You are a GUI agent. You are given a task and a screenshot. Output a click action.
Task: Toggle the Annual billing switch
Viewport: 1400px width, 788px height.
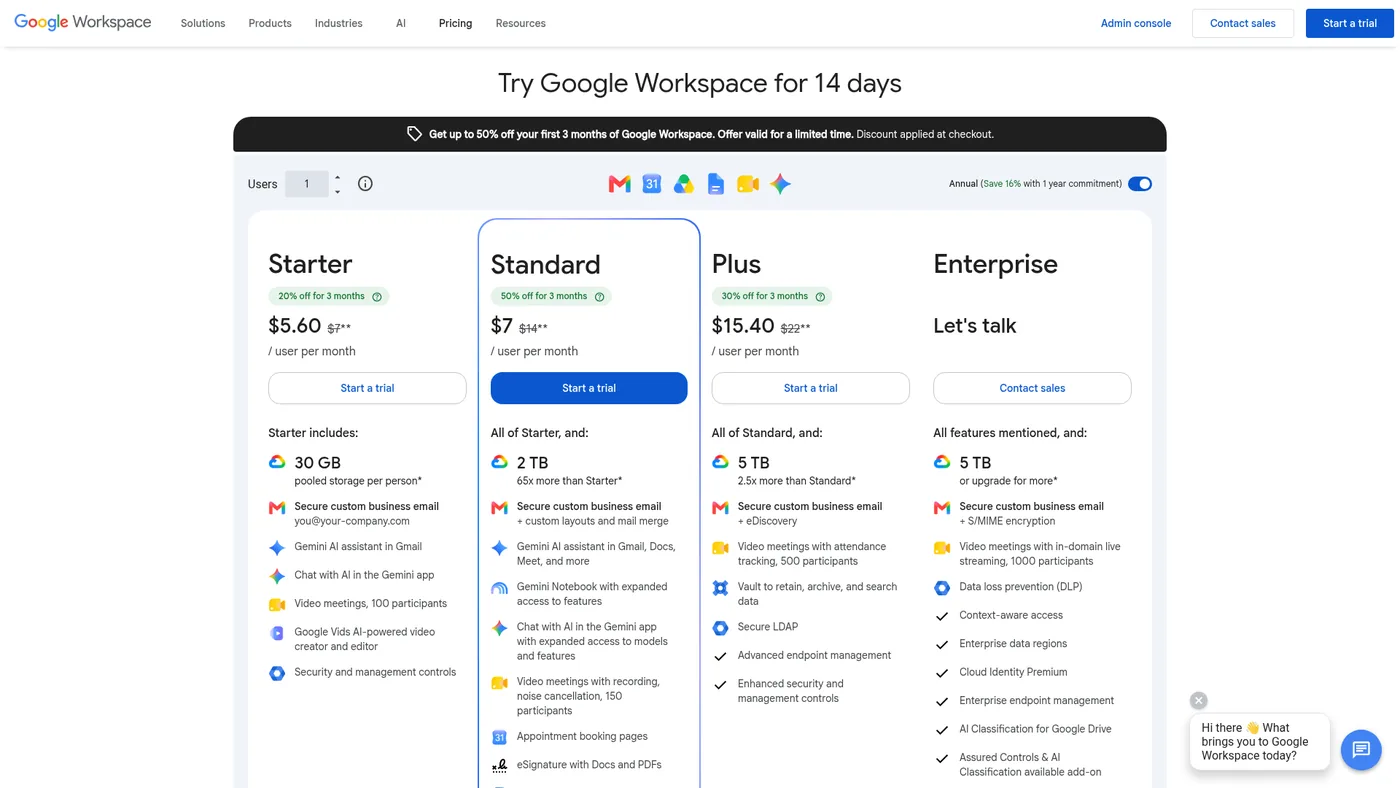click(x=1140, y=184)
